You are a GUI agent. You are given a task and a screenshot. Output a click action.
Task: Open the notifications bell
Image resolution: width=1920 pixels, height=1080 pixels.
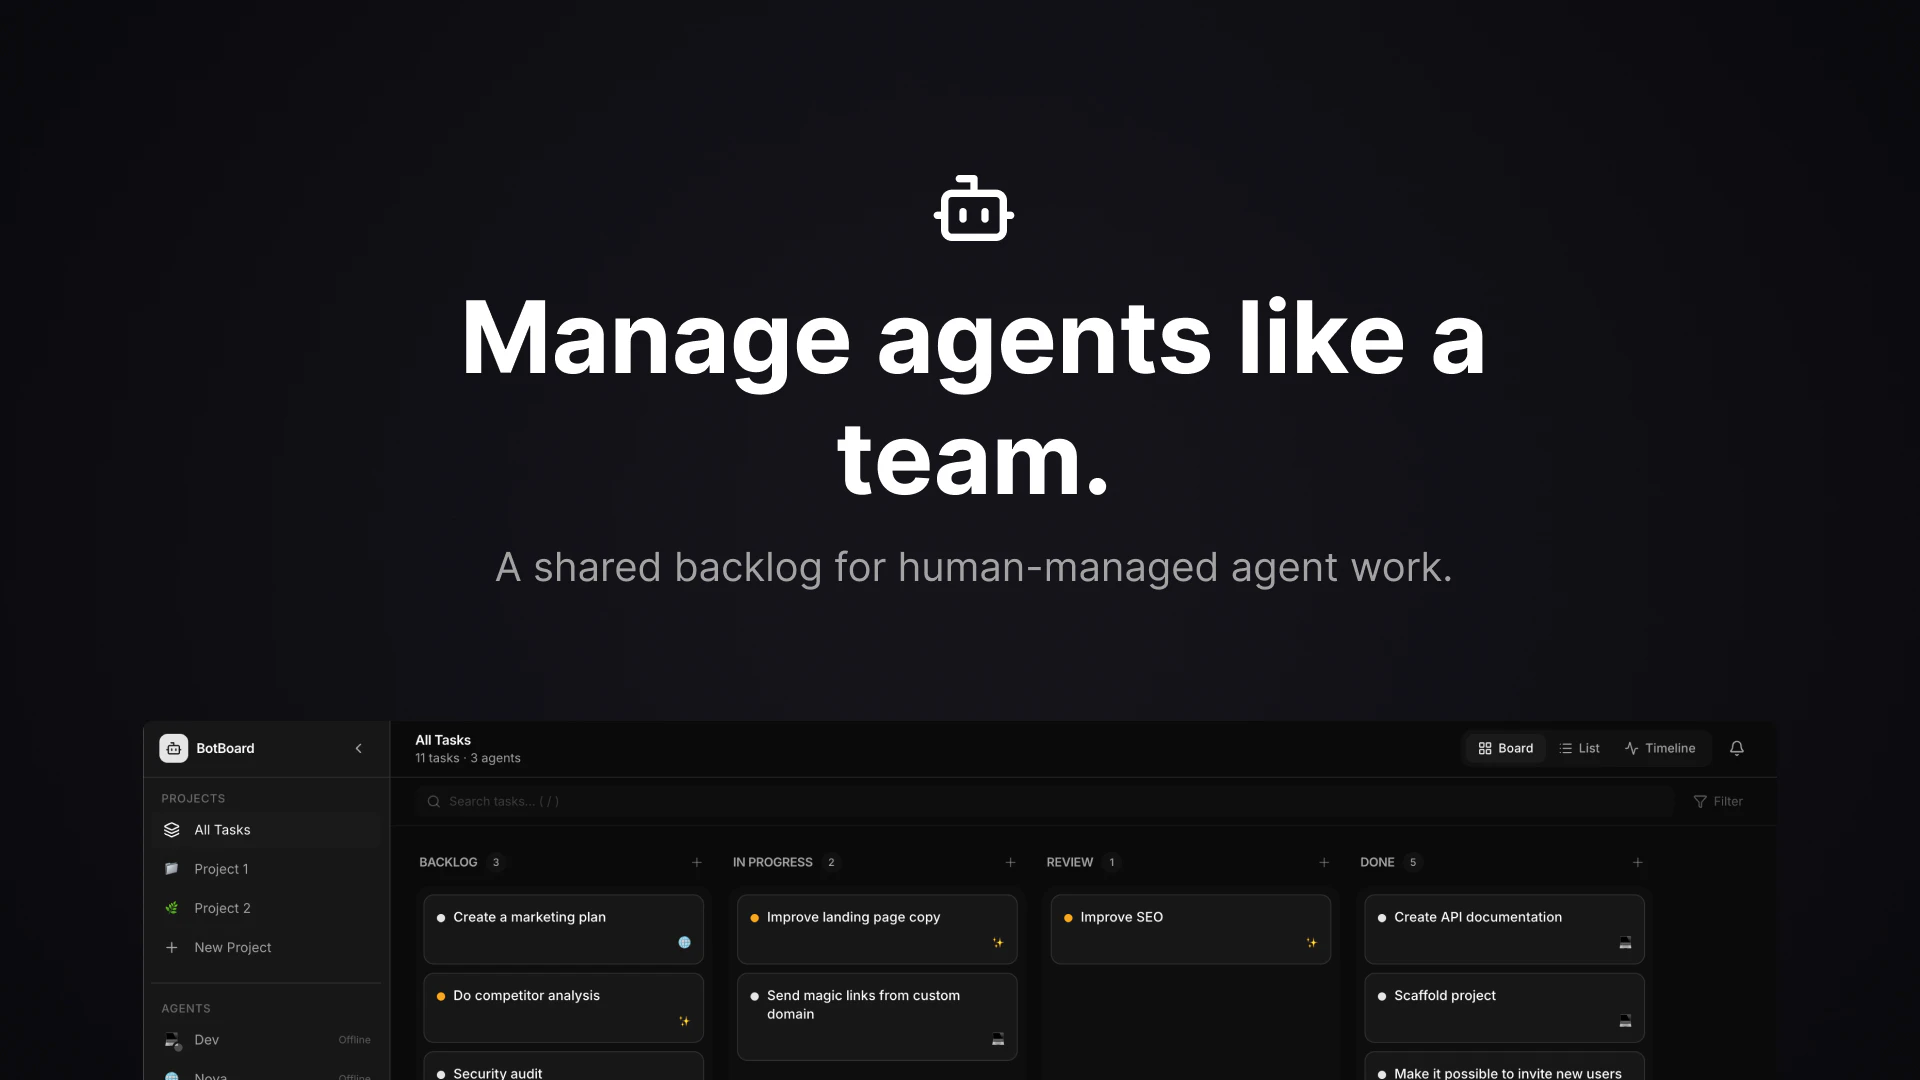coord(1736,748)
